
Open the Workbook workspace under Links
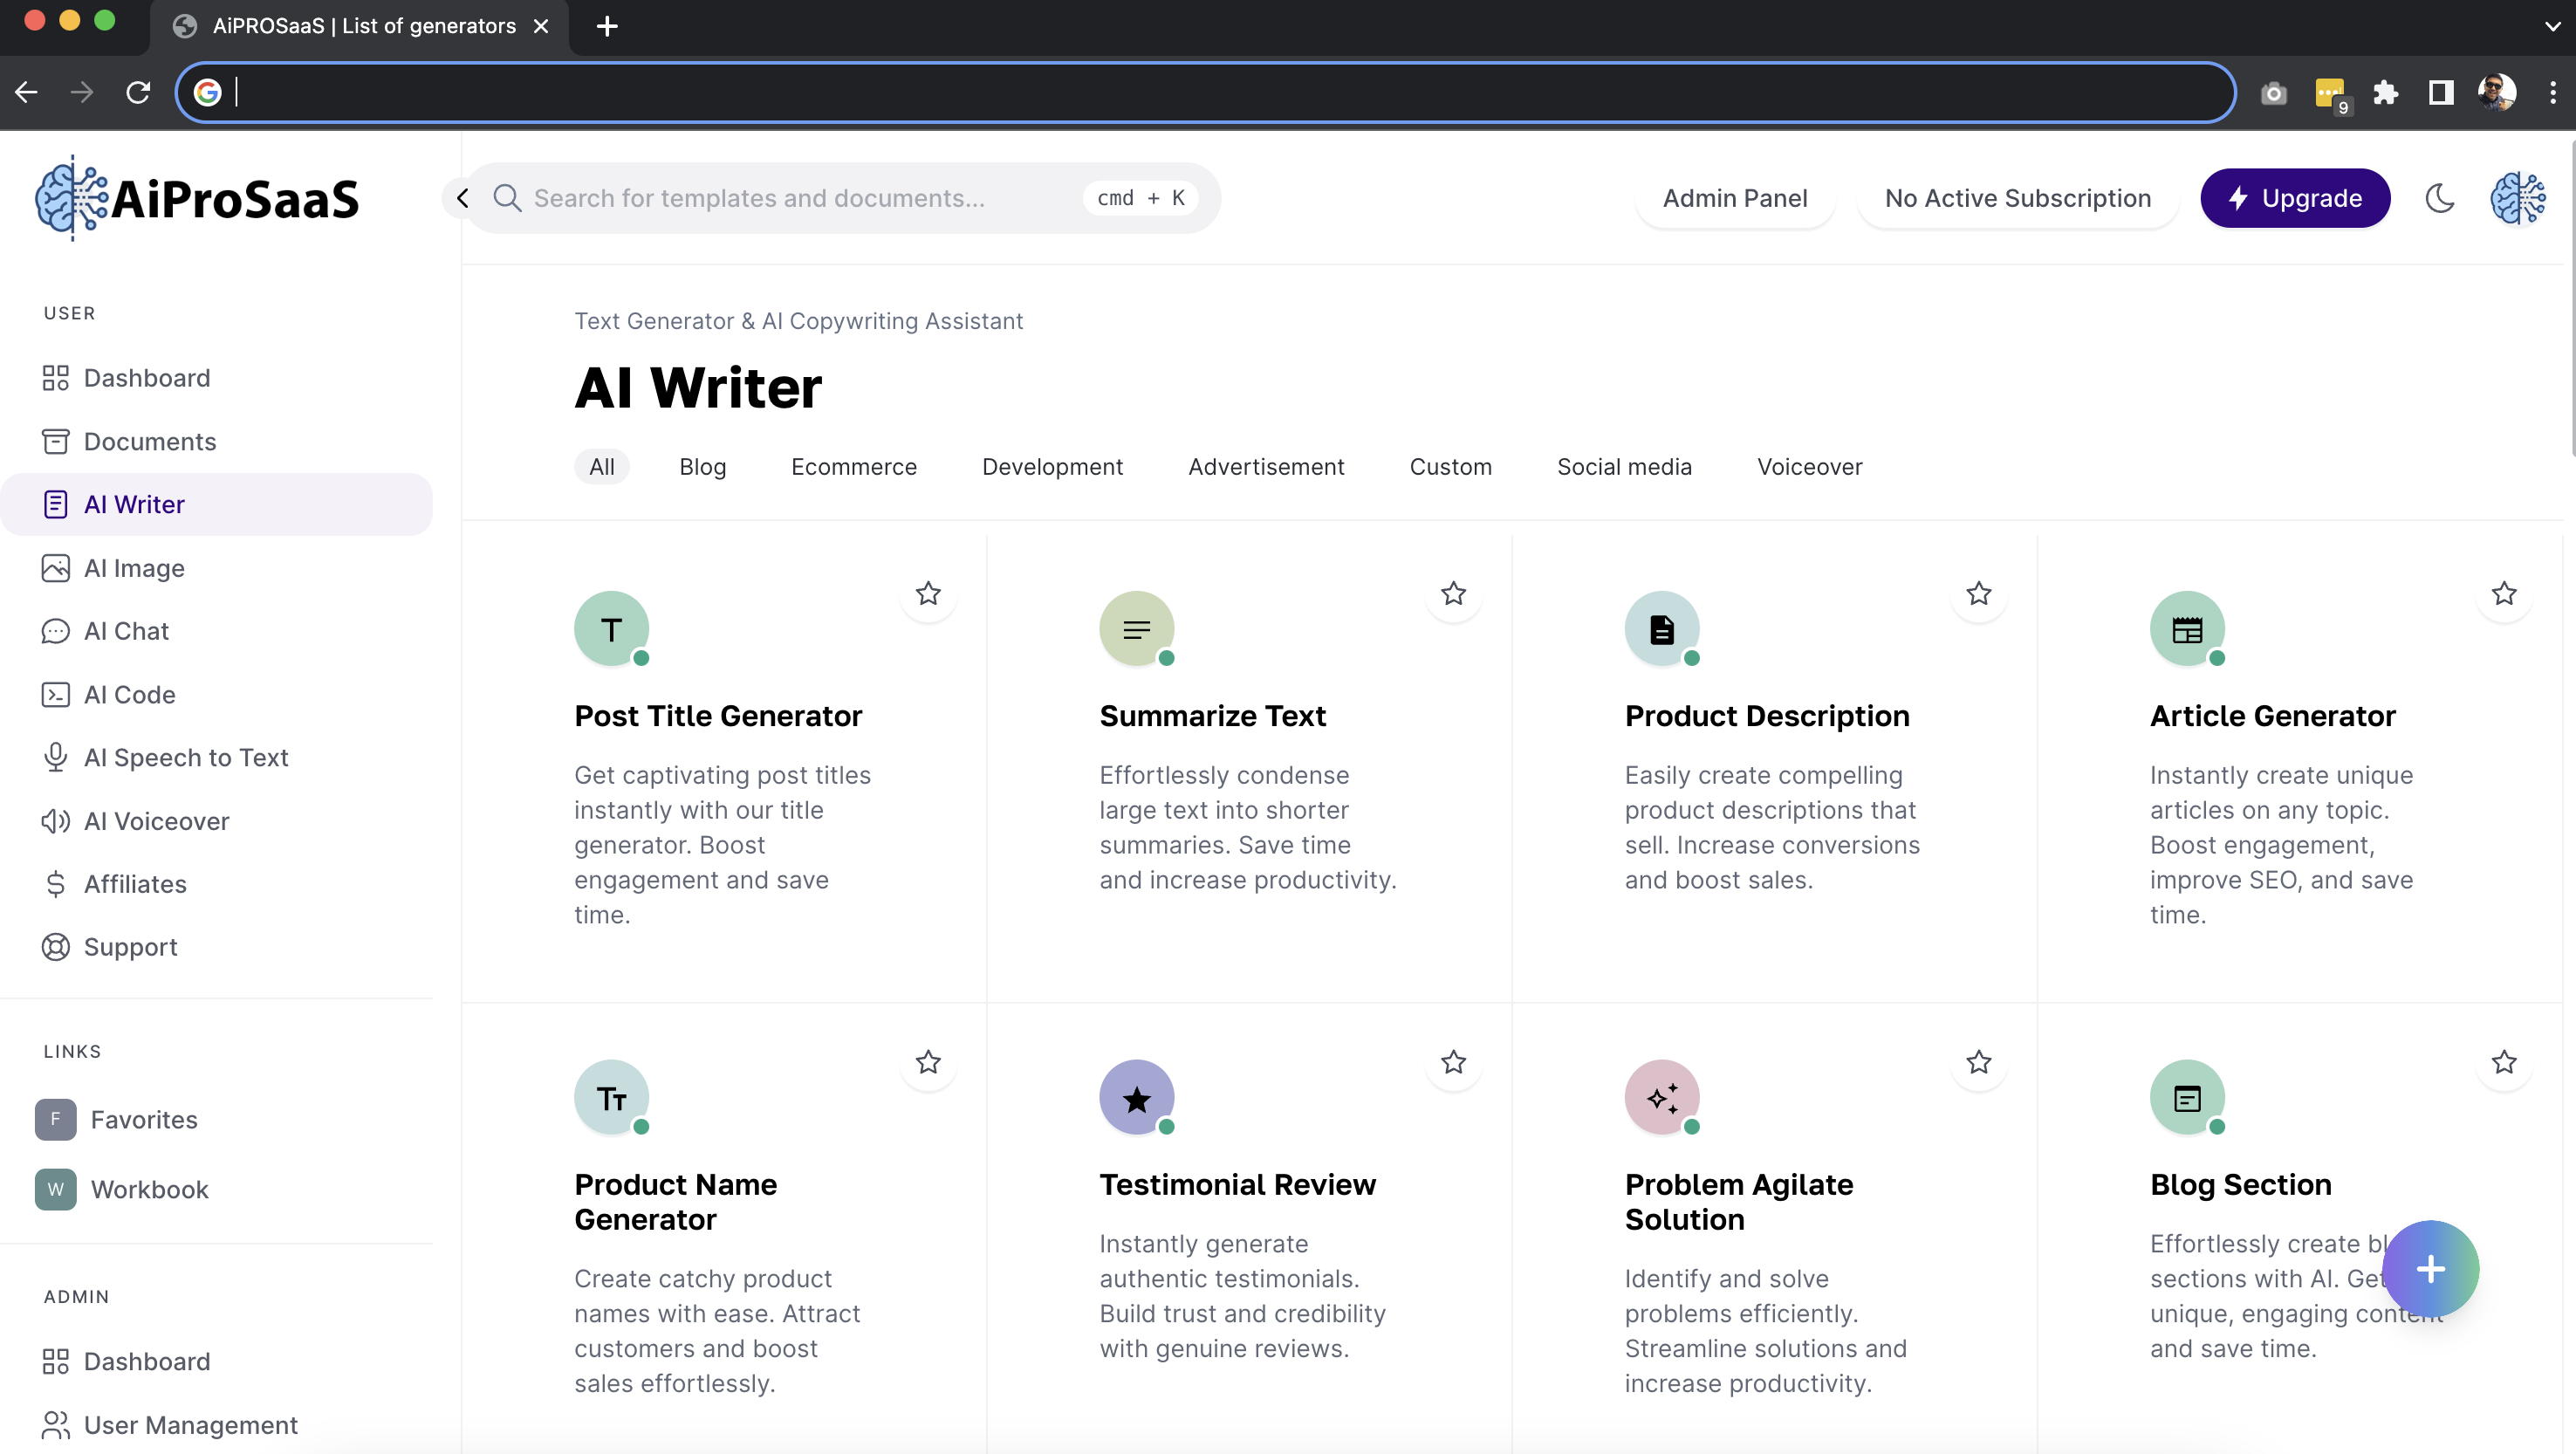[x=148, y=1189]
